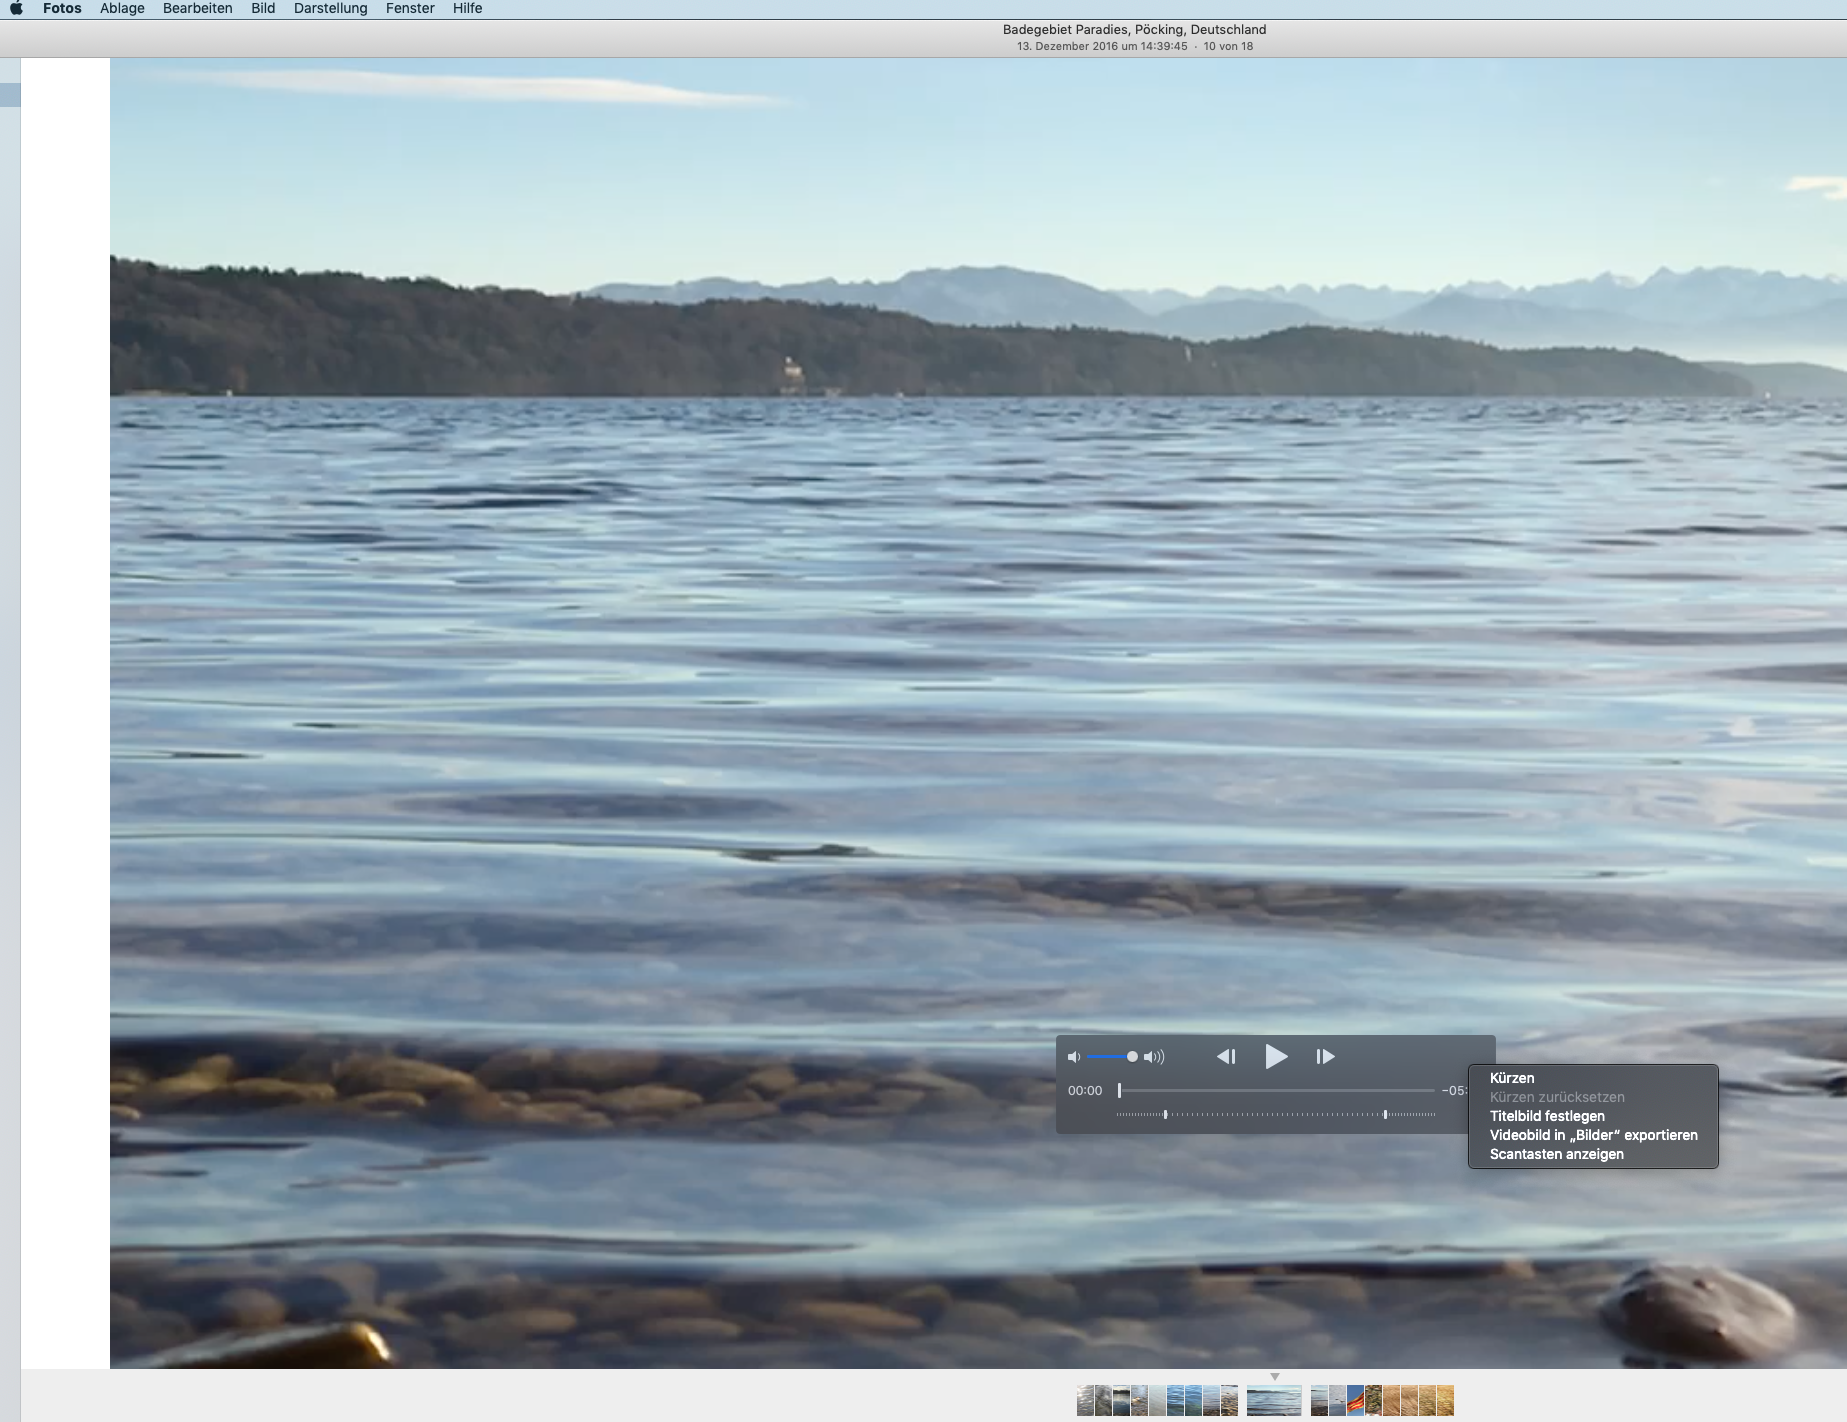
Task: Step forward one frame in the video
Action: point(1325,1056)
